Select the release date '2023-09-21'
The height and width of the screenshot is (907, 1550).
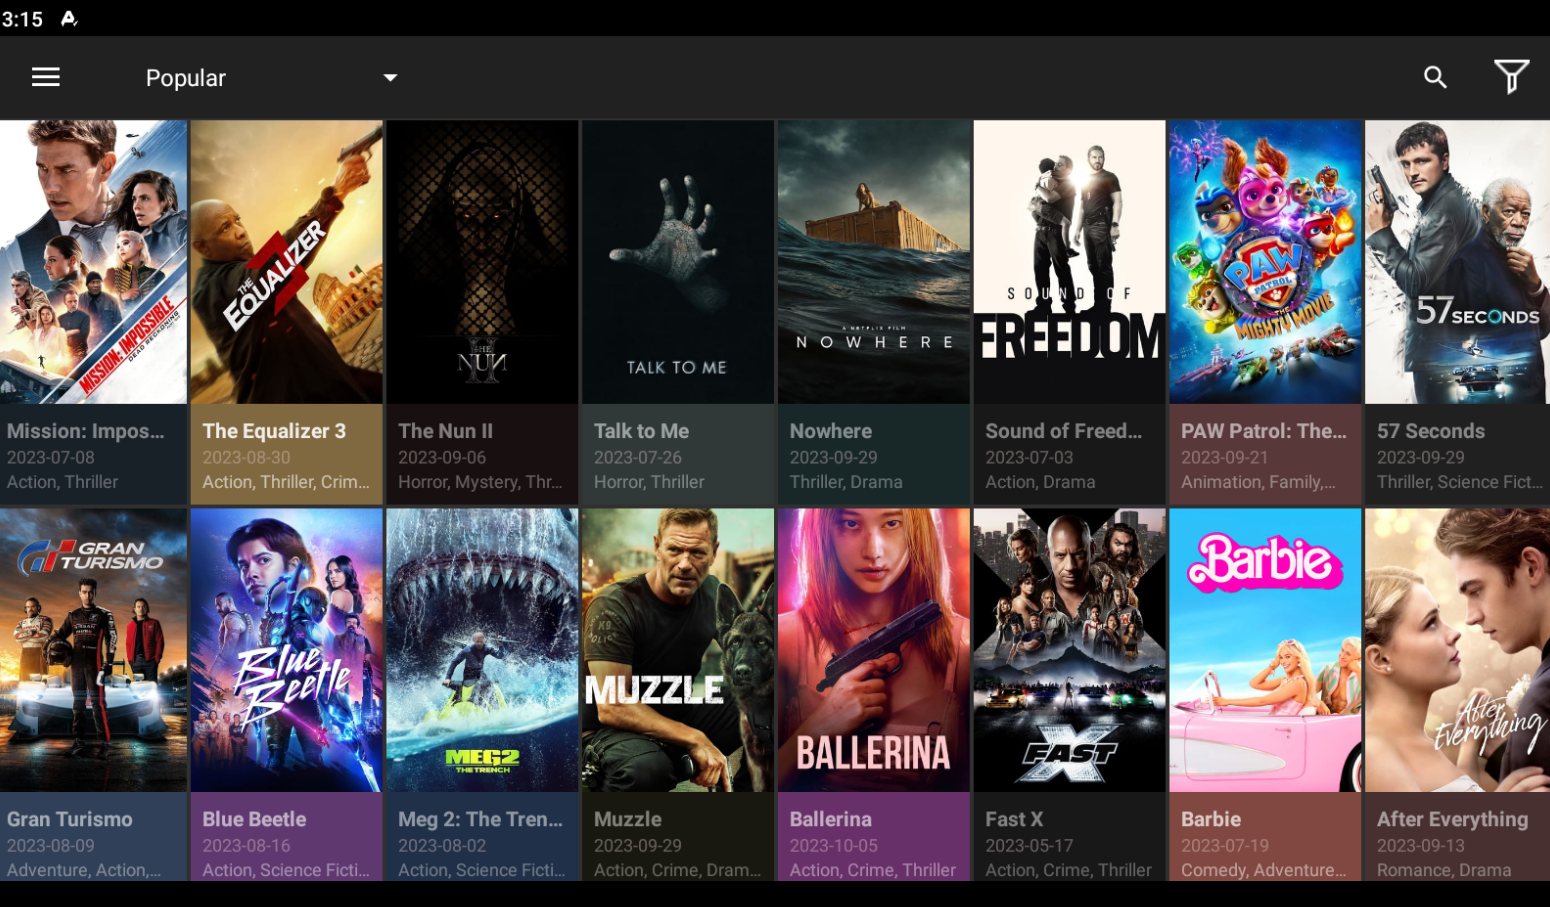point(1225,457)
